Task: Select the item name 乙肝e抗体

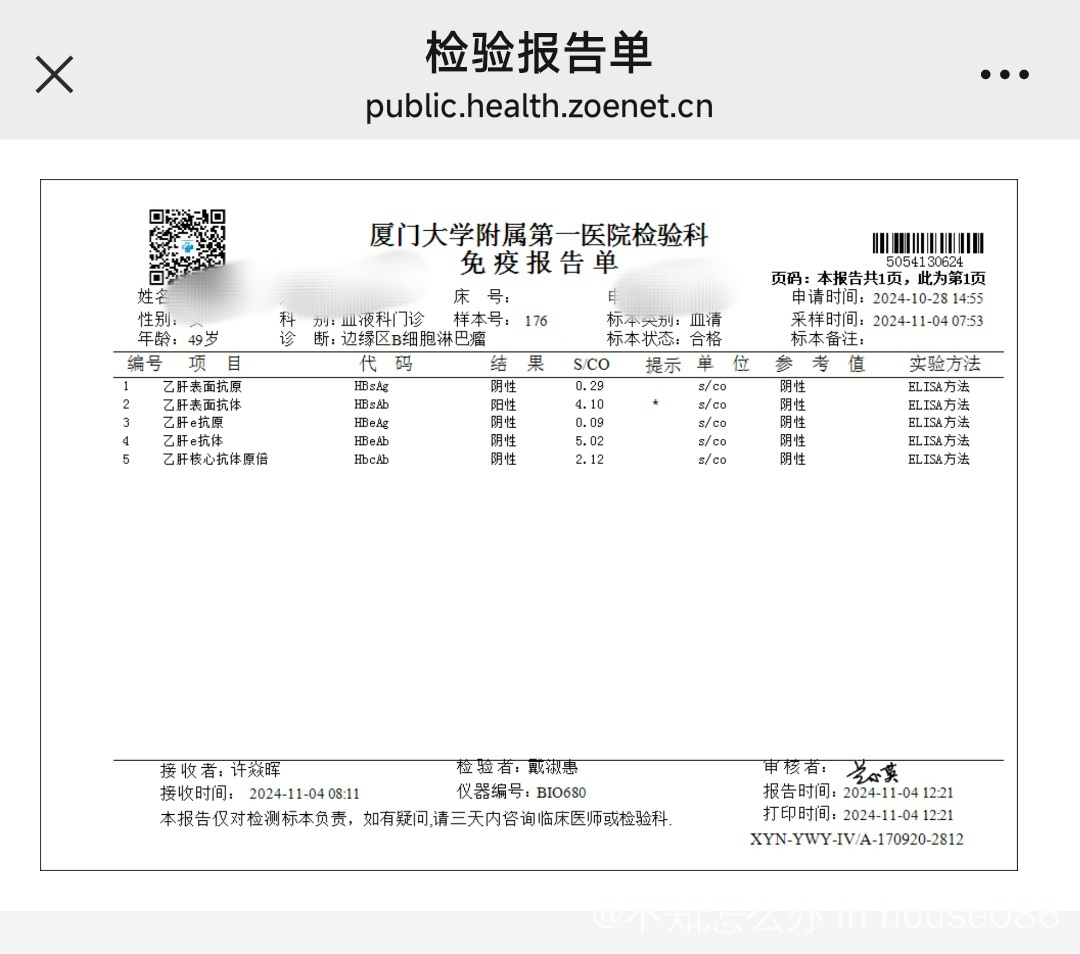Action: pos(193,441)
